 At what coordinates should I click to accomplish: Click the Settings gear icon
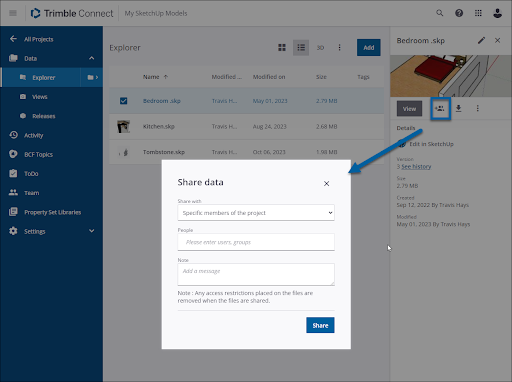click(13, 231)
